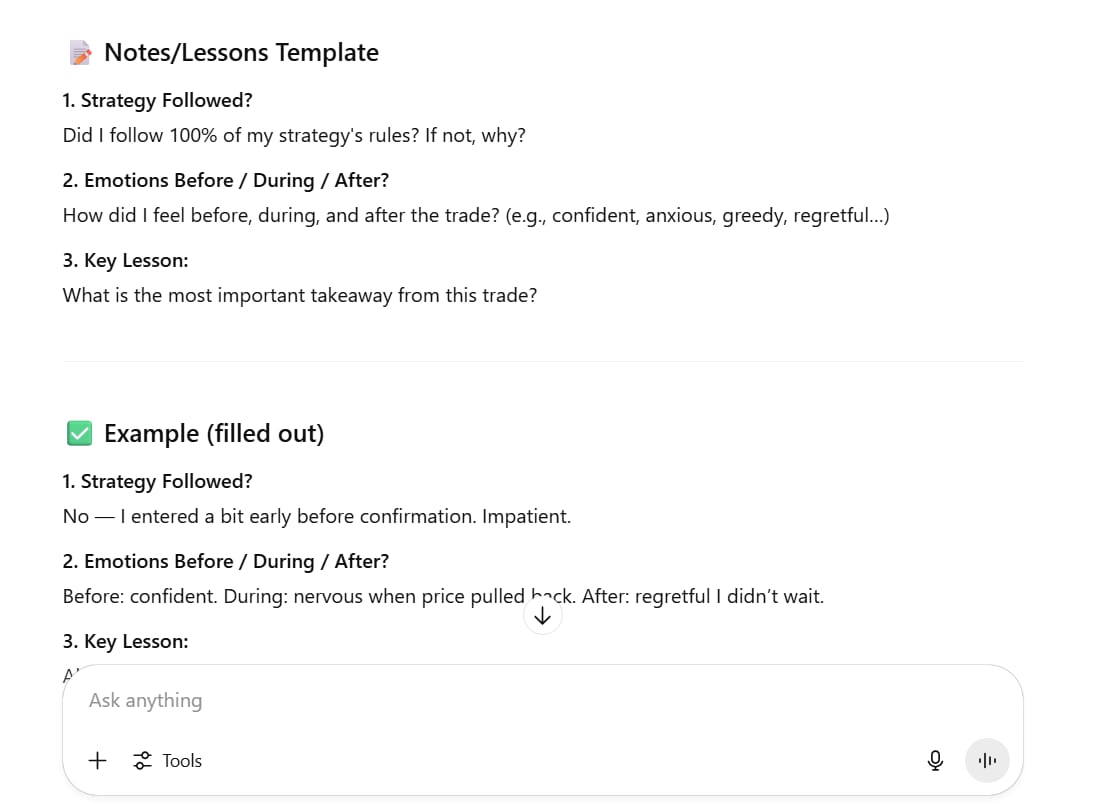The height and width of the screenshot is (804, 1100).
Task: Focus the 'Ask anything' message field
Action: click(500, 701)
